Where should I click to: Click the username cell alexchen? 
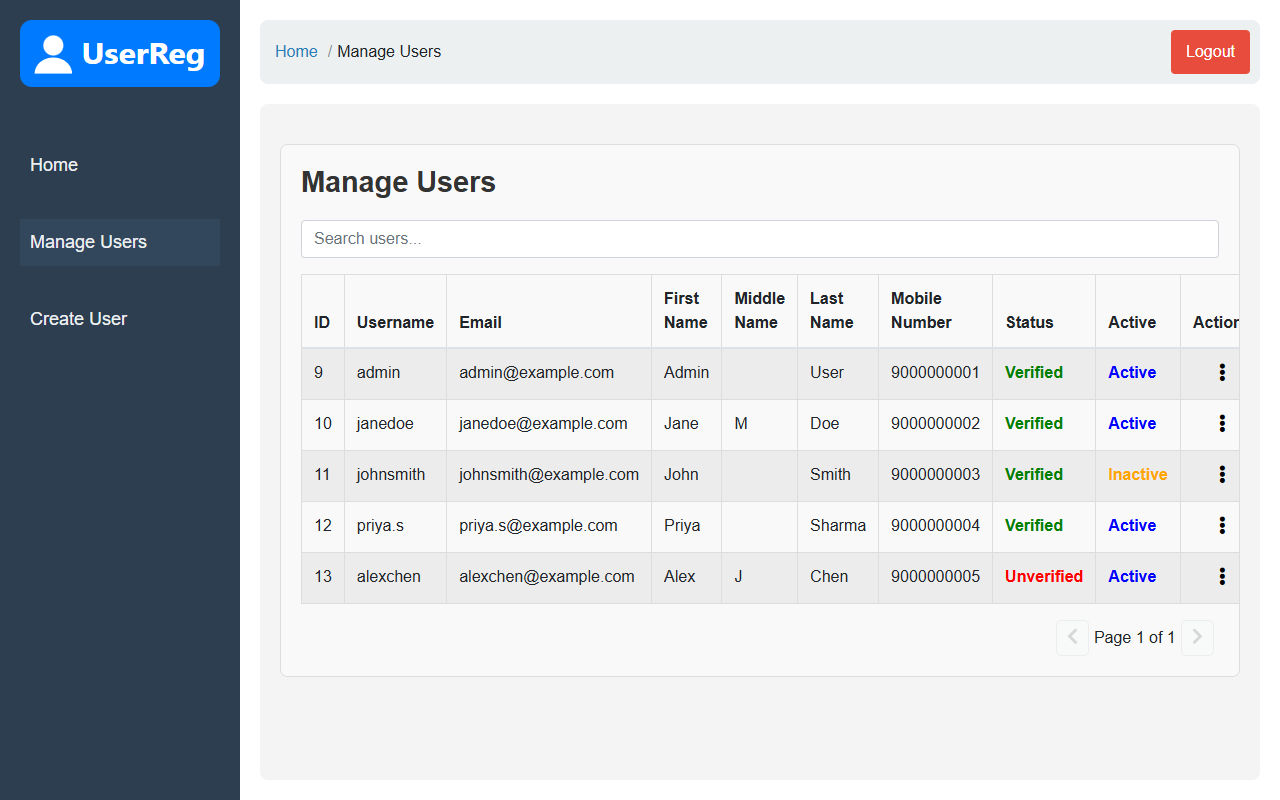pos(395,577)
